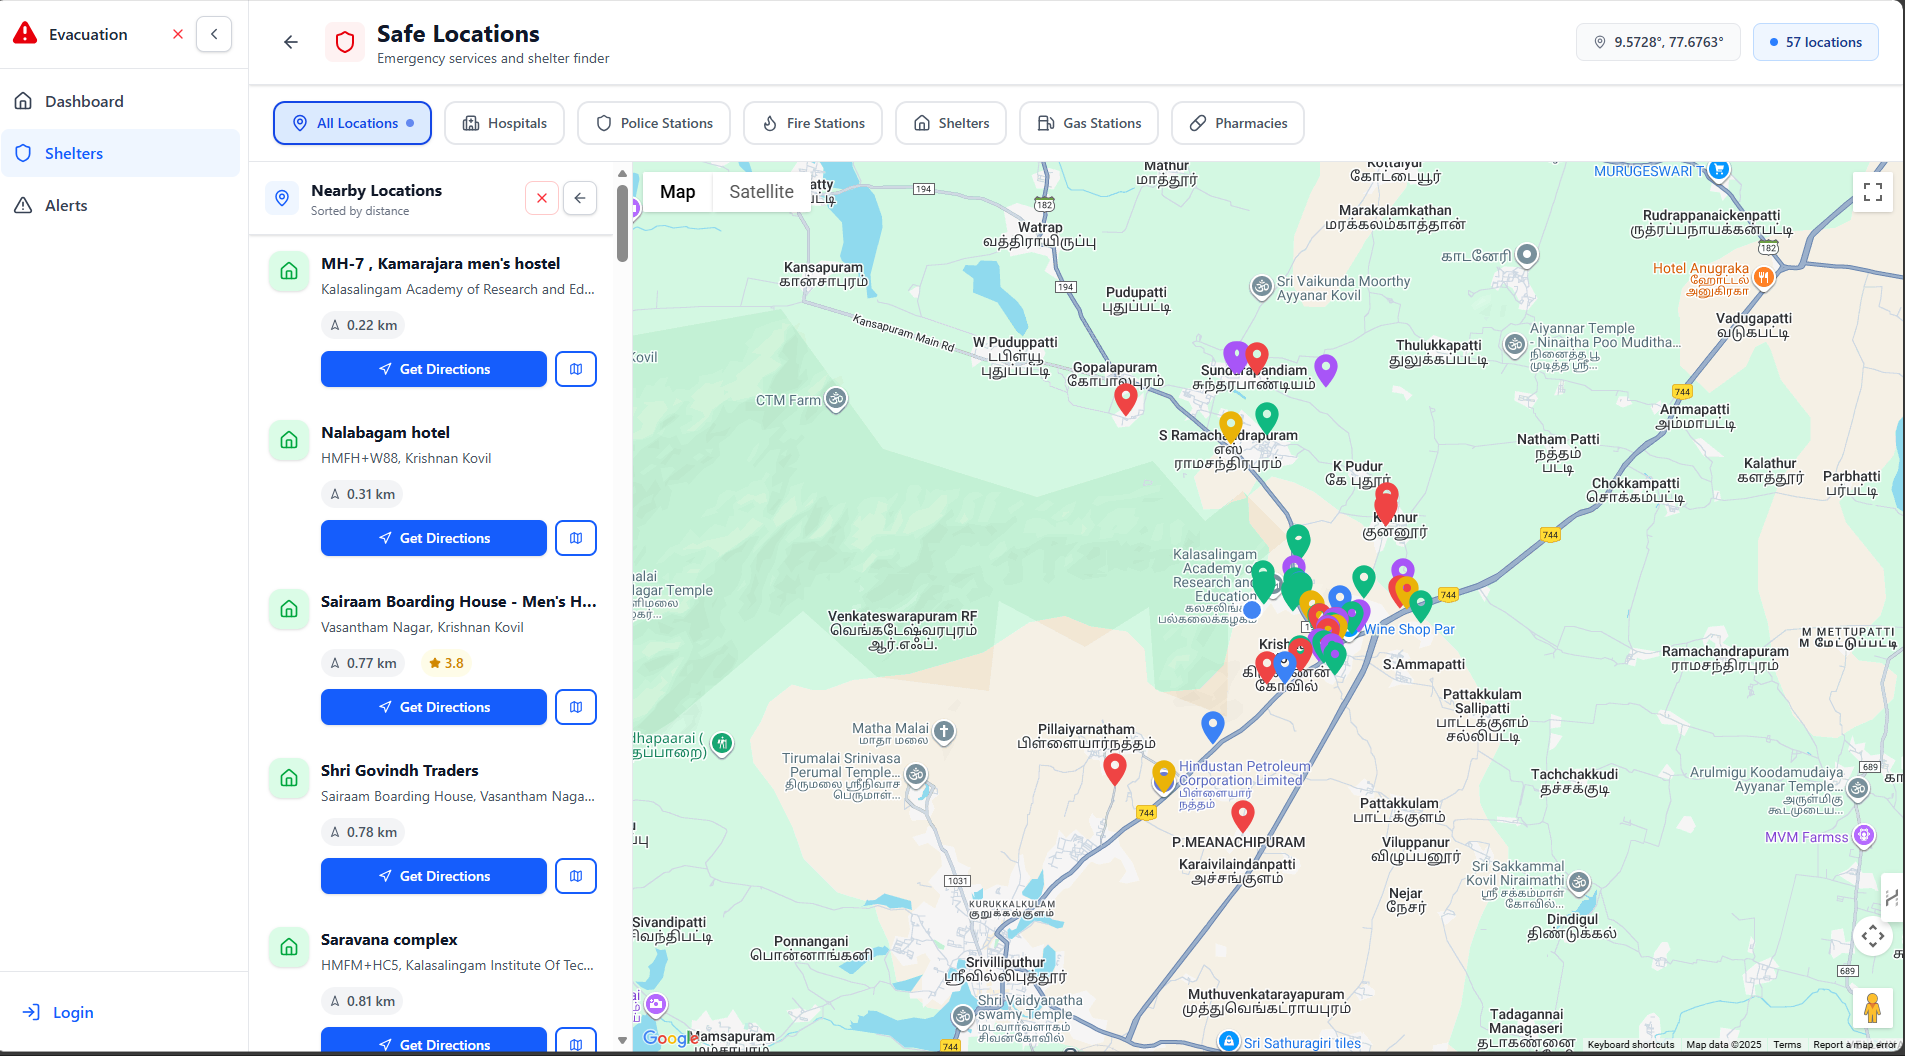1905x1056 pixels.
Task: Collapse the sidebar using the chevron button
Action: click(214, 34)
